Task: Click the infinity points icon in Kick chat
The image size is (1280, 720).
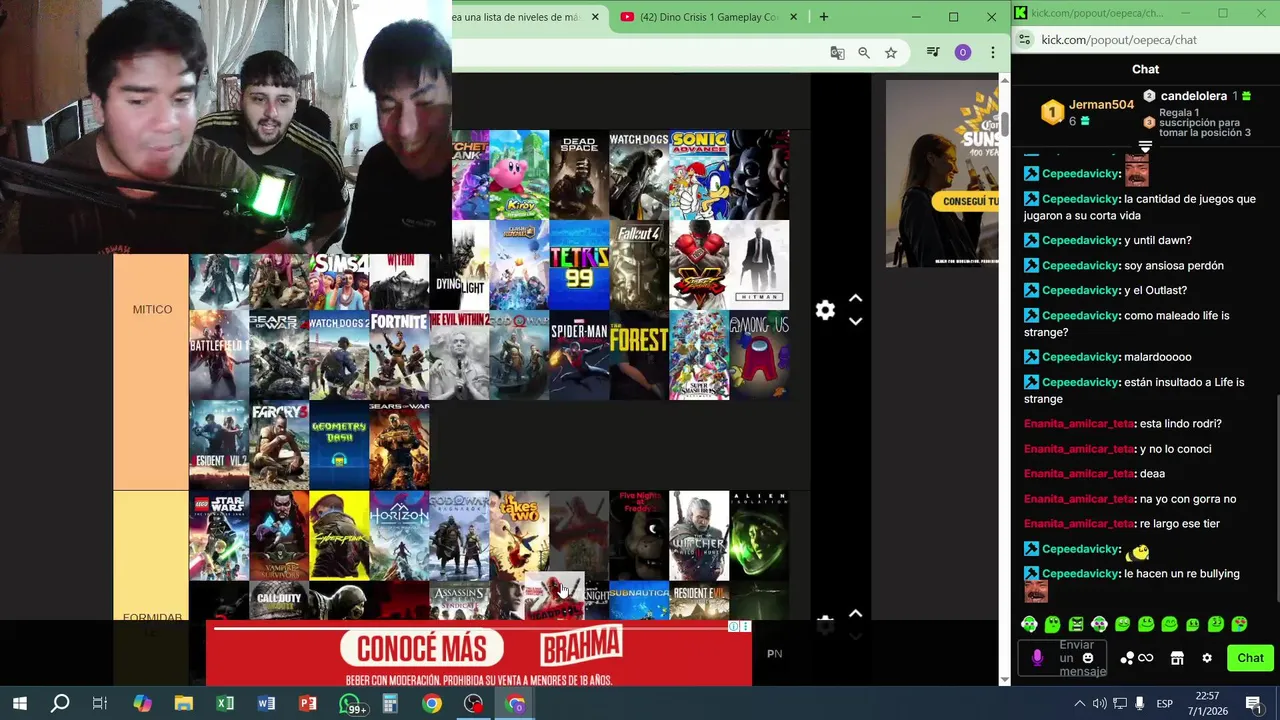Action: (1146, 658)
